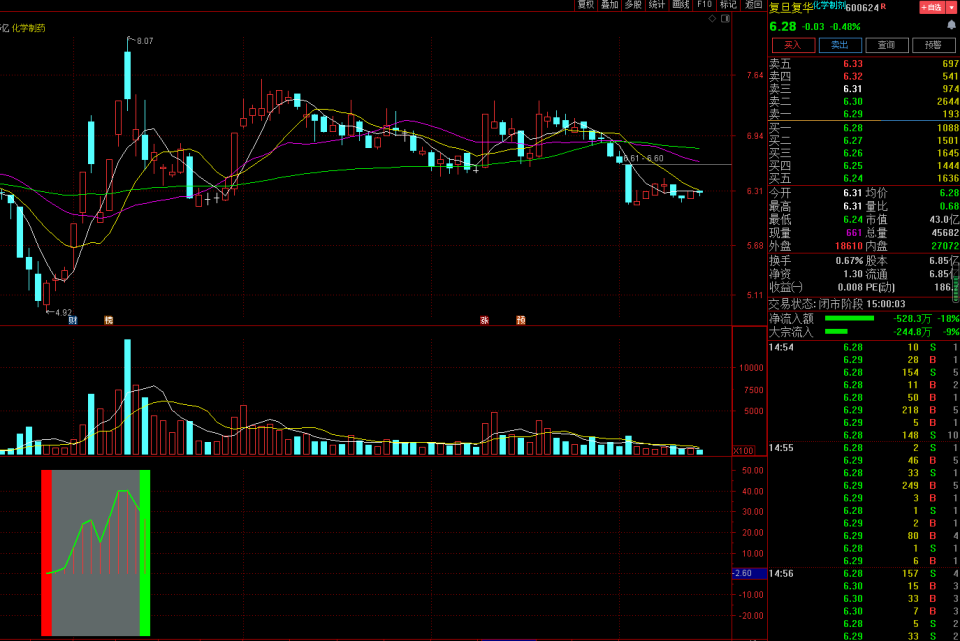Open the F10 company info tab
This screenshot has height=641, width=960.
pyautogui.click(x=705, y=5)
